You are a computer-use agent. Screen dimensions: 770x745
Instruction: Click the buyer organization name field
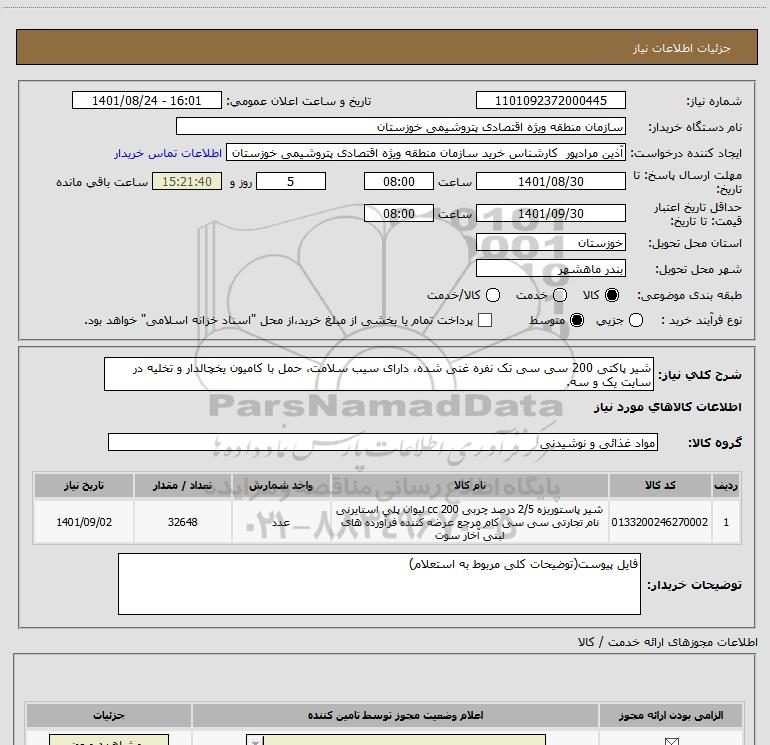[401, 126]
